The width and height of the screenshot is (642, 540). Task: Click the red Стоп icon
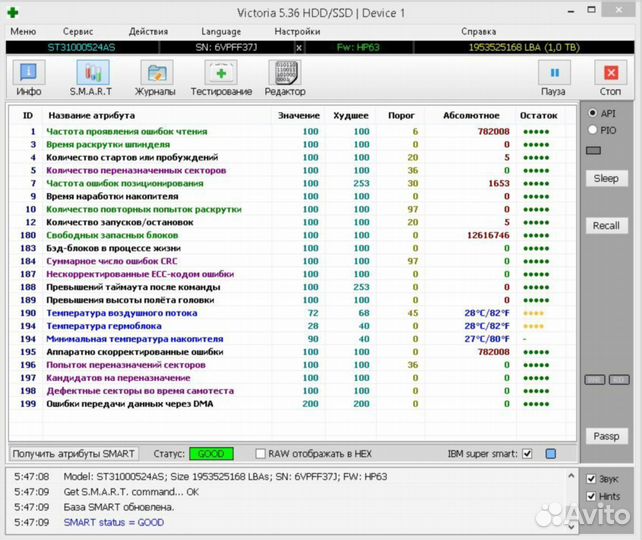(610, 73)
